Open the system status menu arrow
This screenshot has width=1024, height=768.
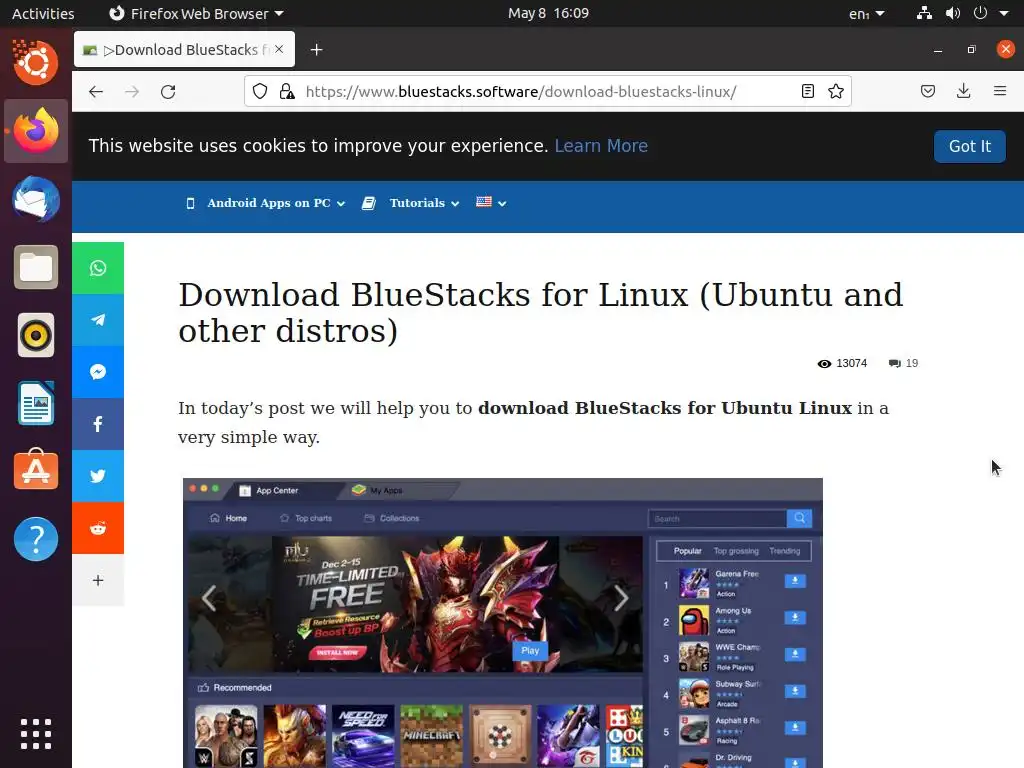pyautogui.click(x=1004, y=13)
